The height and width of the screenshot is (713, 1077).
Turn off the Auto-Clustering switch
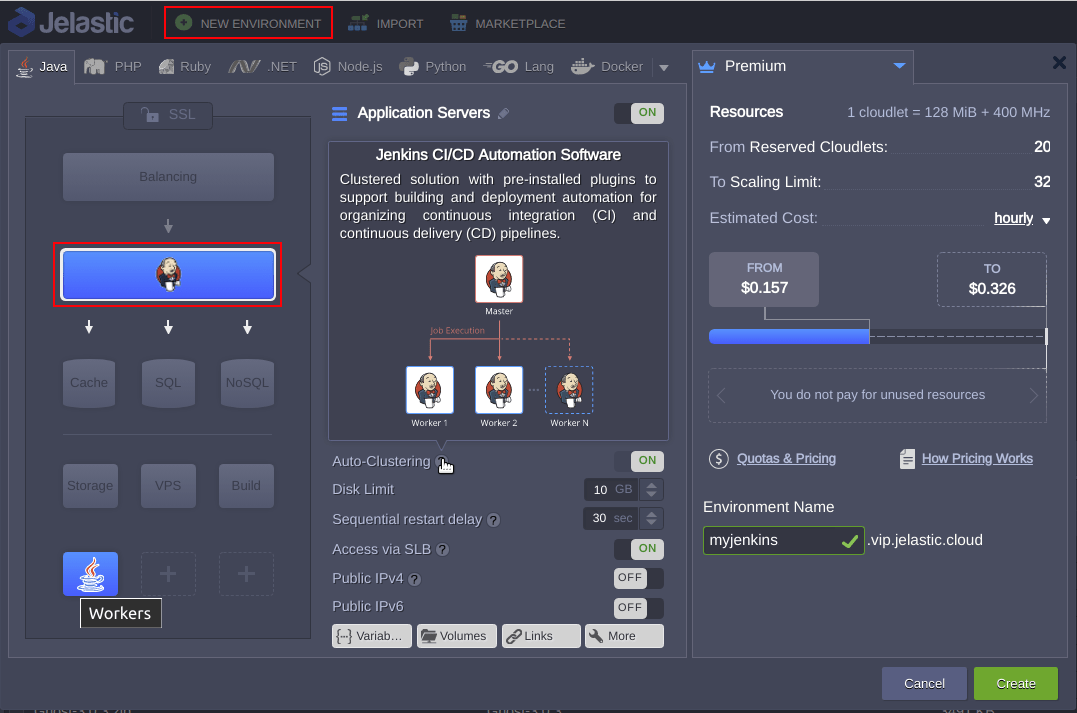[x=639, y=460]
